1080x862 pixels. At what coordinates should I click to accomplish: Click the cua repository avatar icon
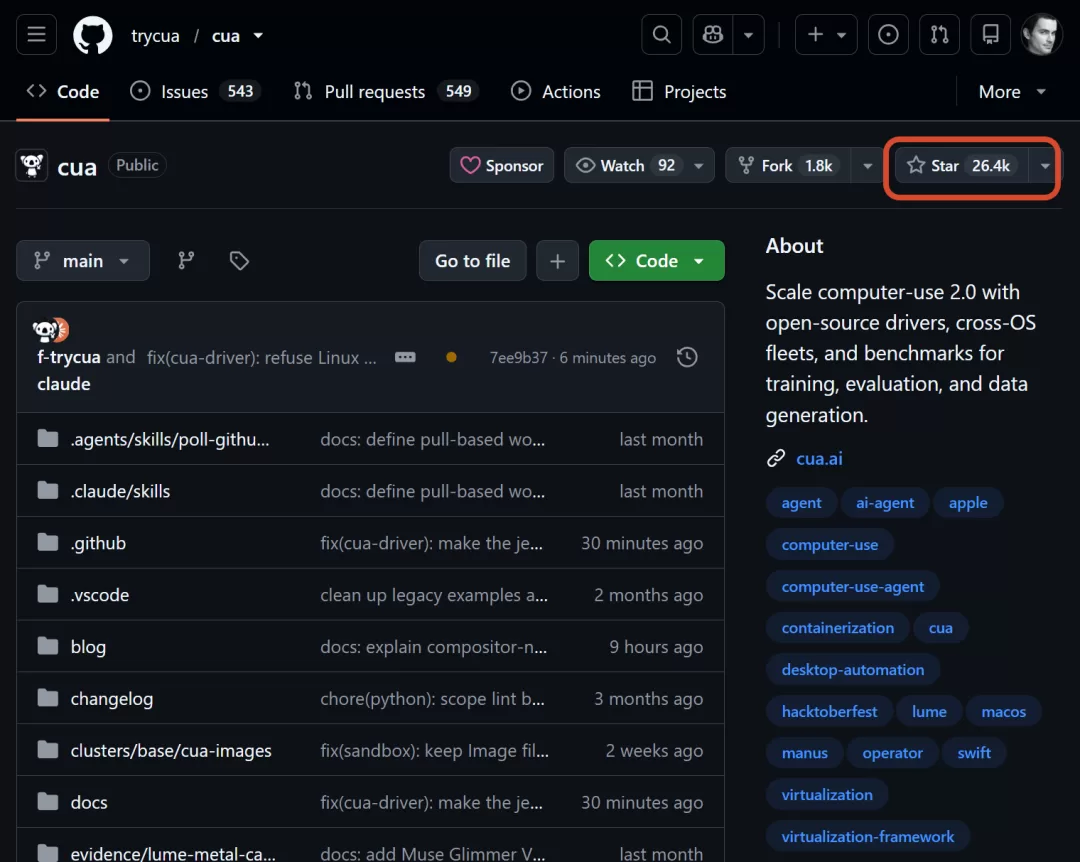coord(32,165)
